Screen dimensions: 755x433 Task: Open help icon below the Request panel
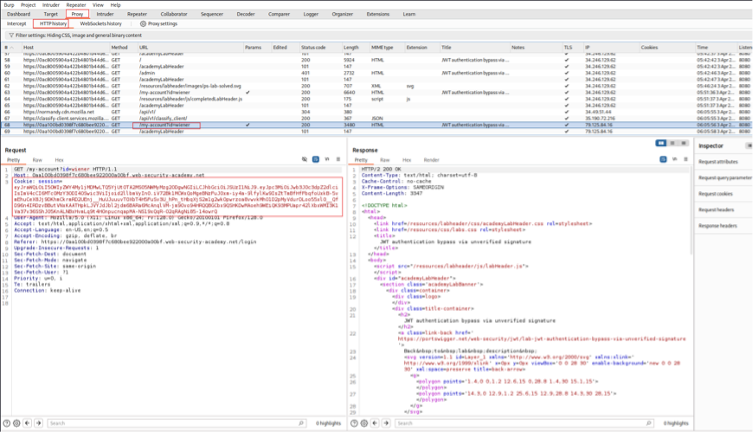pos(7,423)
